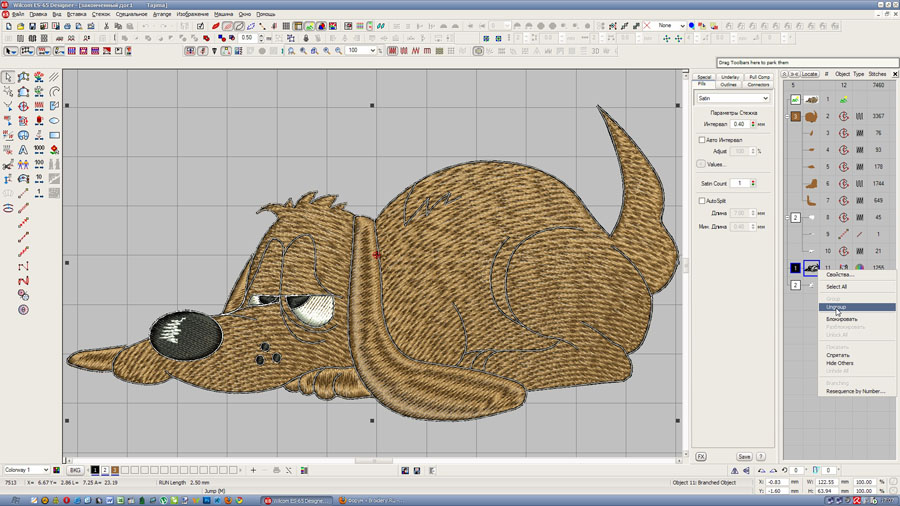900x506 pixels.
Task: Collapse the color 2 group at row 8
Action: [788, 217]
